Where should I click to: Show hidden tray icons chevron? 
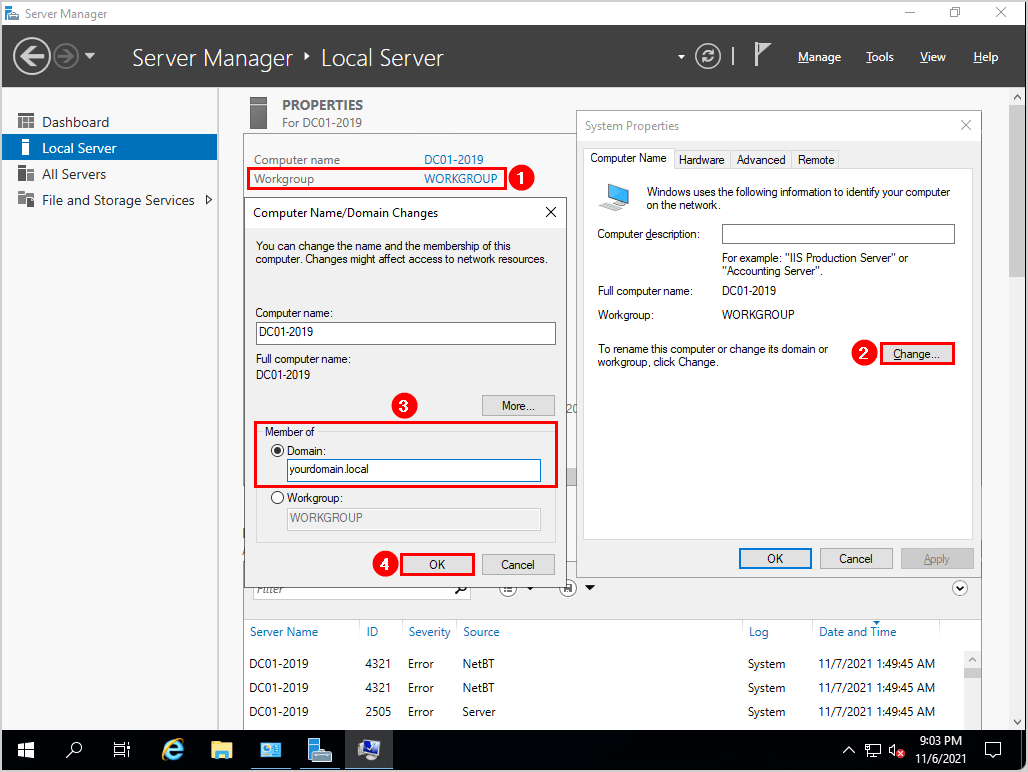(x=848, y=750)
